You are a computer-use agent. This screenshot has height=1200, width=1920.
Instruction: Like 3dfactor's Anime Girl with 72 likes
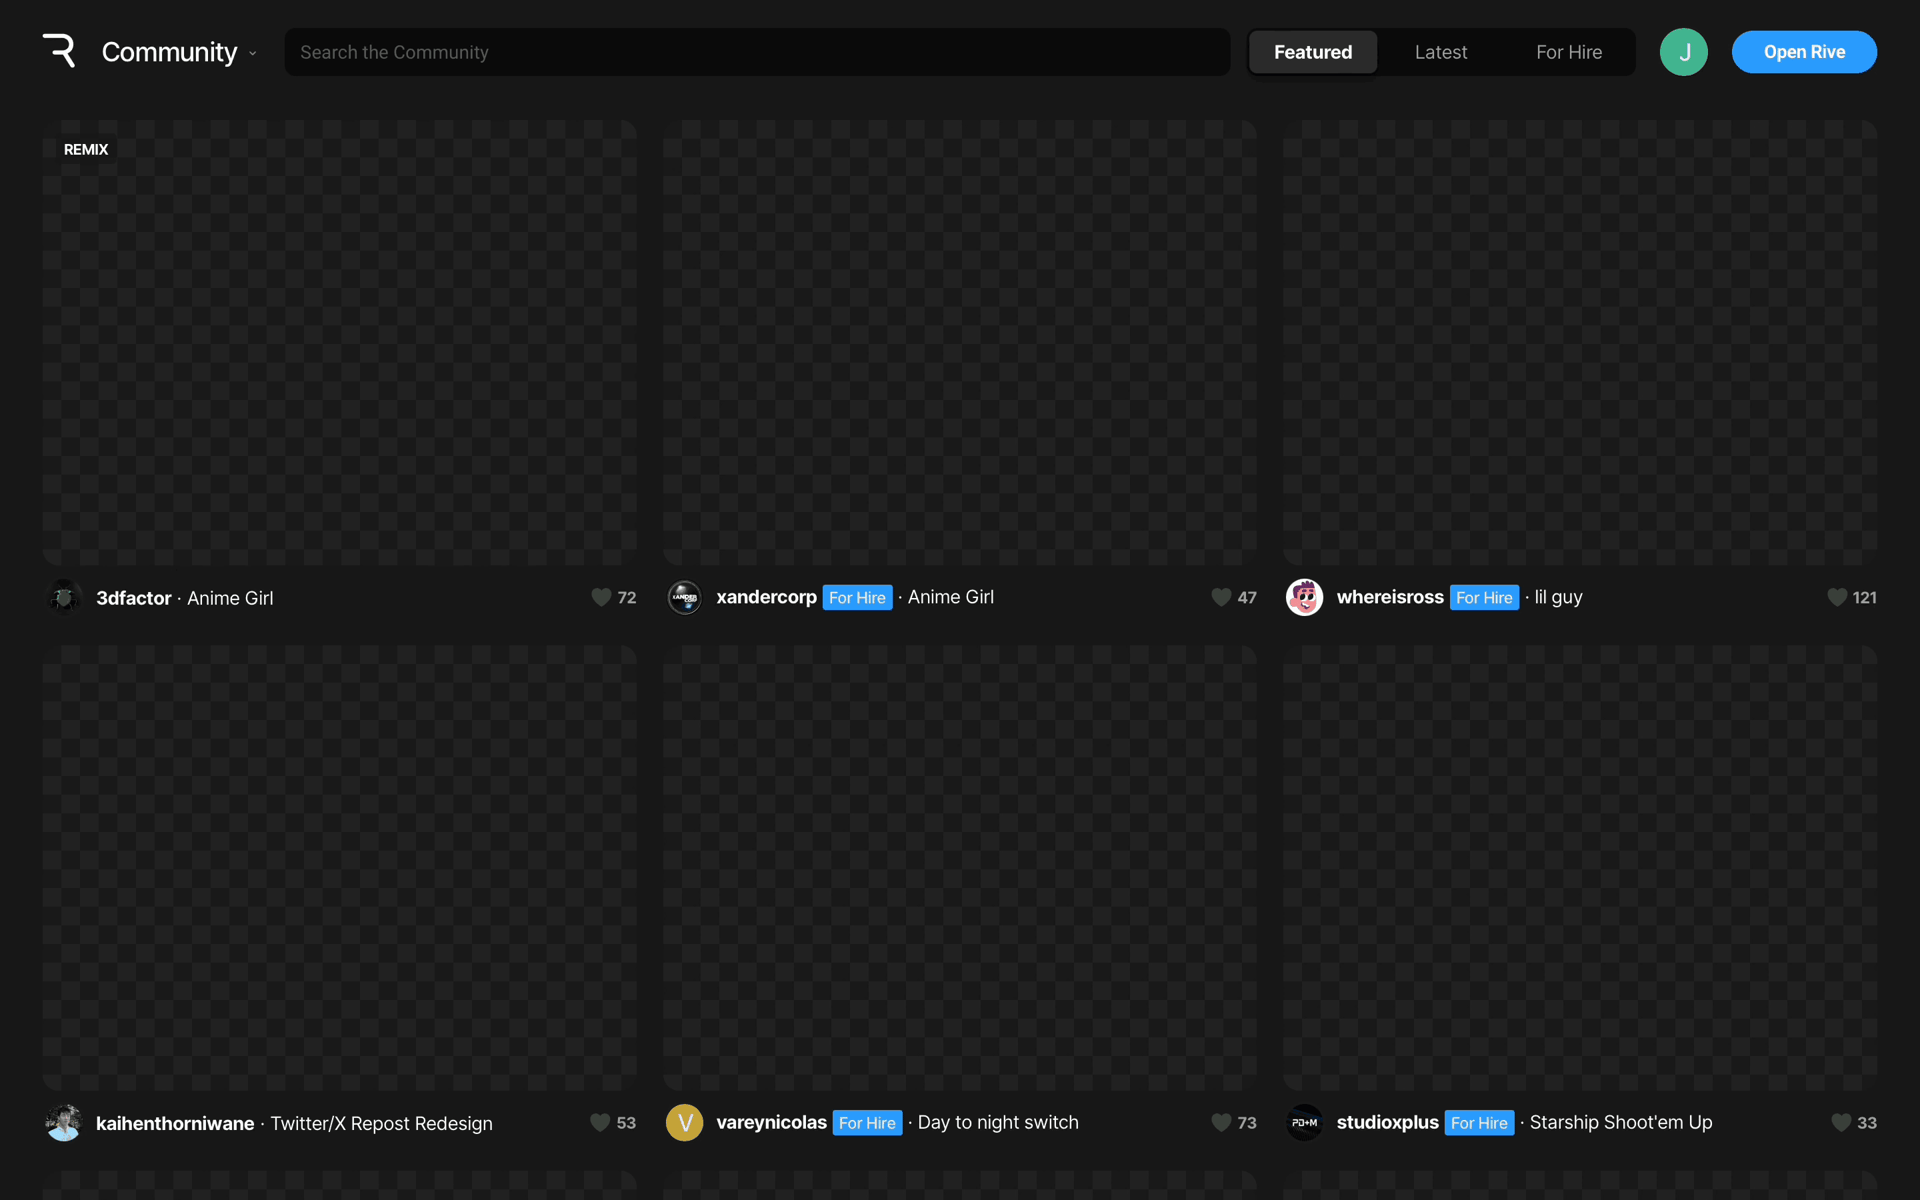601,597
